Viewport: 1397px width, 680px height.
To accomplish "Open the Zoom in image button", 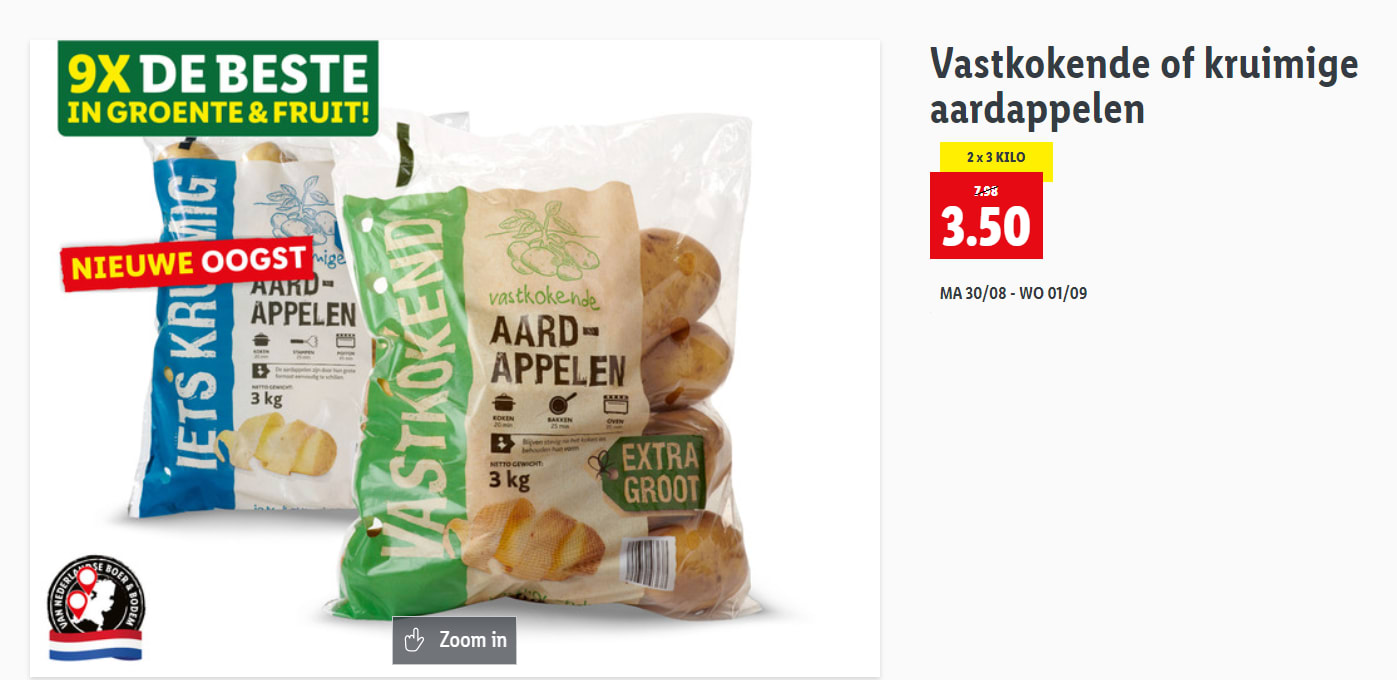I will pyautogui.click(x=454, y=640).
